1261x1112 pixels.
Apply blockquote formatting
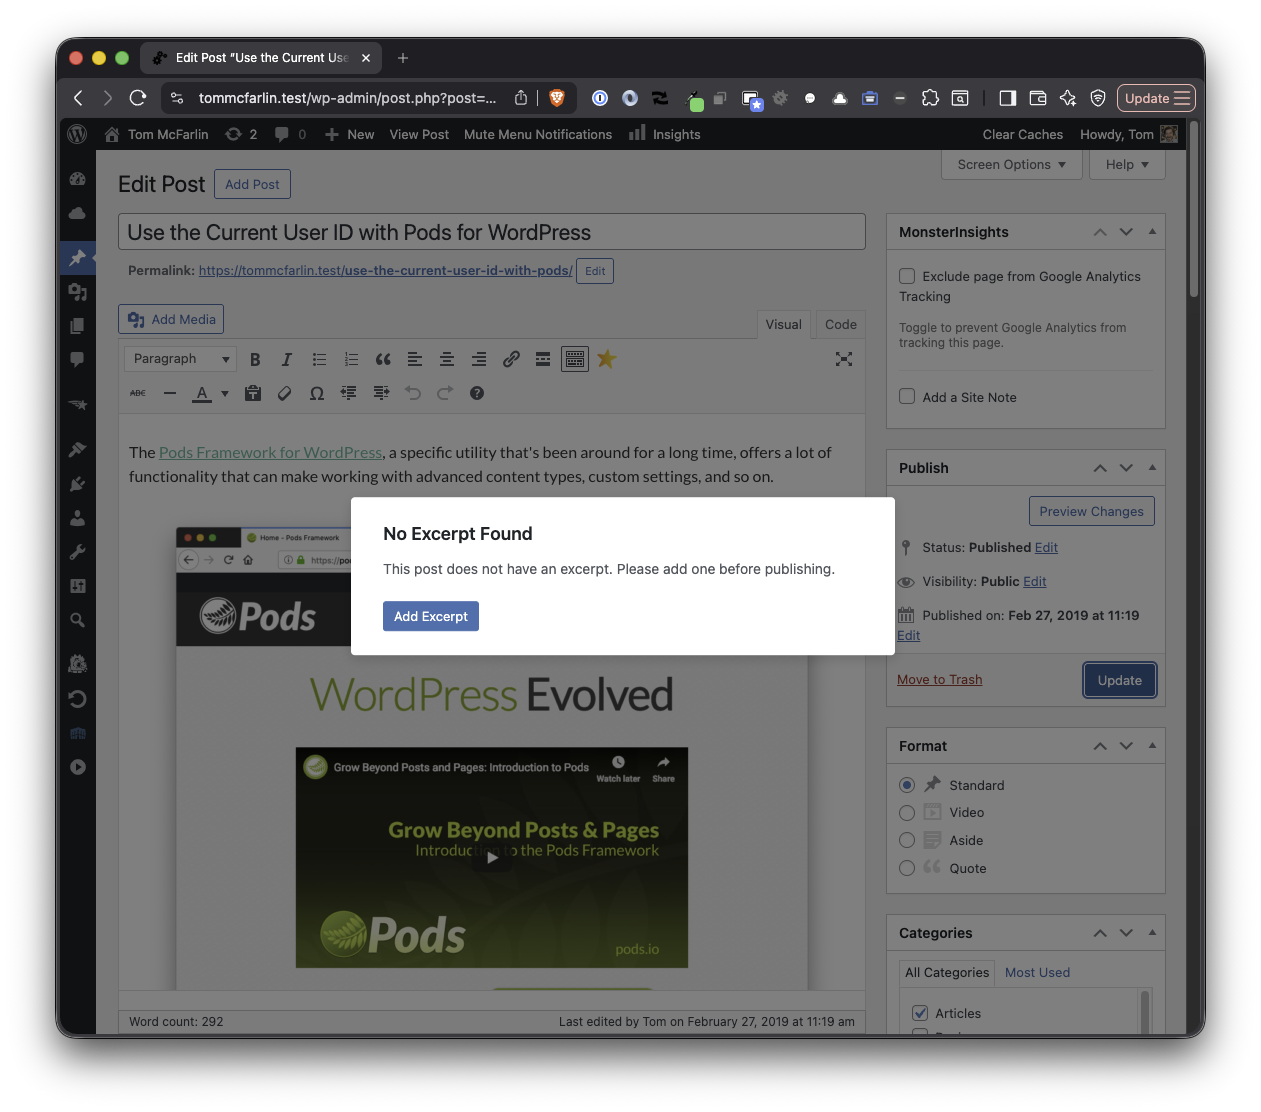pyautogui.click(x=383, y=359)
